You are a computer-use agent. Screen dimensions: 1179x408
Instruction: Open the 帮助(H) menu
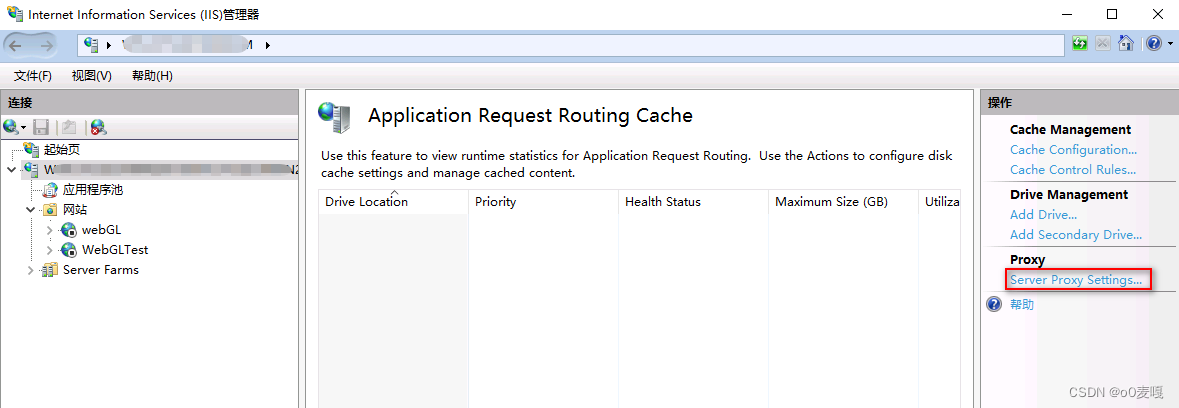tap(152, 76)
